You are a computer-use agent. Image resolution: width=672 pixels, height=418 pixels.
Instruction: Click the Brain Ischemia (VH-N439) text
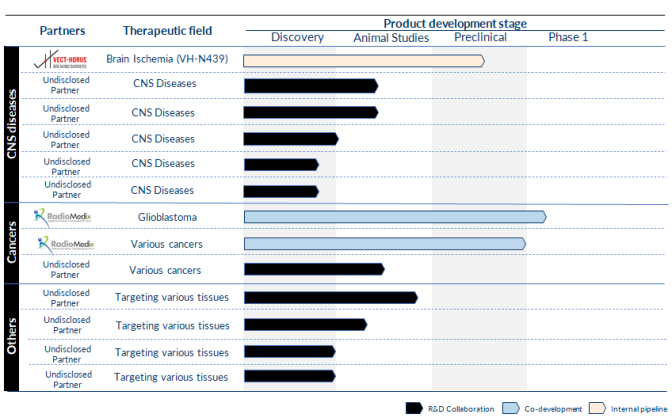pos(167,59)
